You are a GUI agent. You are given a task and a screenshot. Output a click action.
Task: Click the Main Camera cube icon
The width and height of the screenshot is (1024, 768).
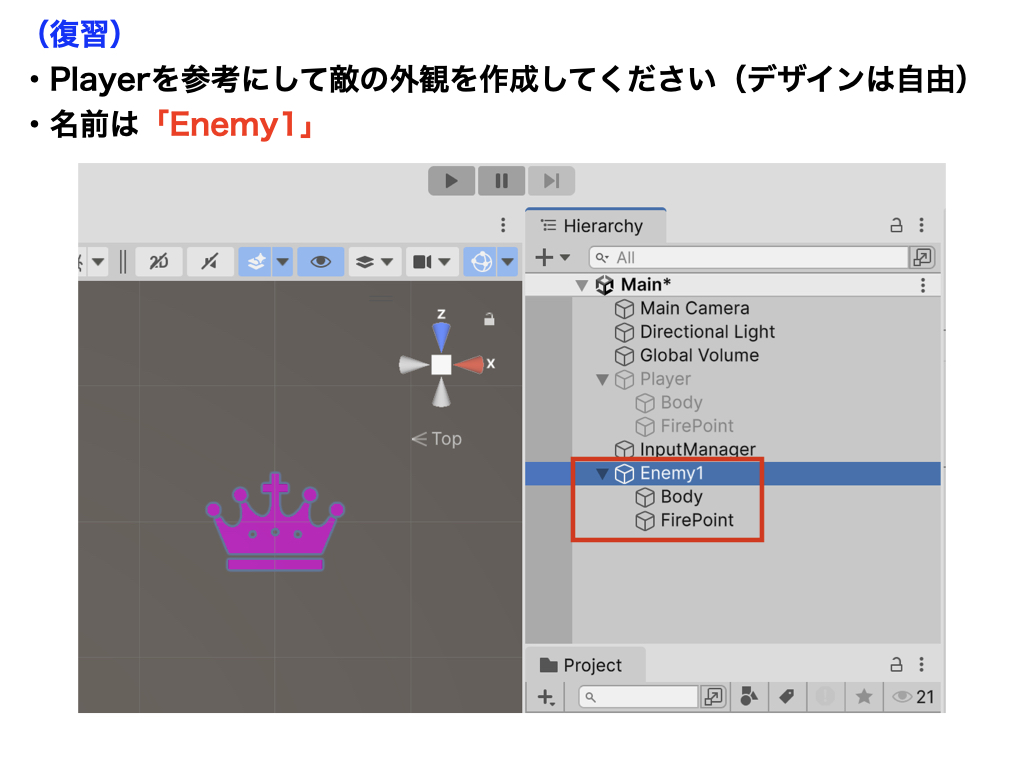pyautogui.click(x=624, y=309)
